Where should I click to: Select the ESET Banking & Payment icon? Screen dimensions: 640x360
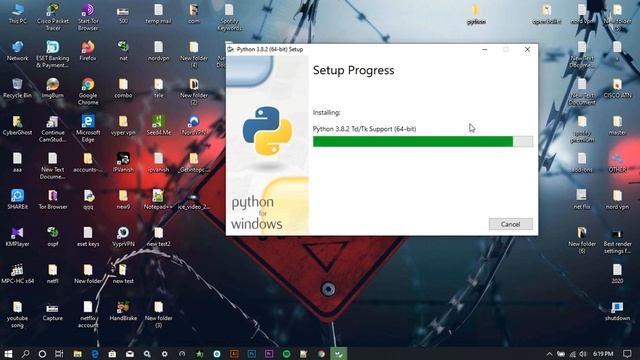[x=53, y=54]
